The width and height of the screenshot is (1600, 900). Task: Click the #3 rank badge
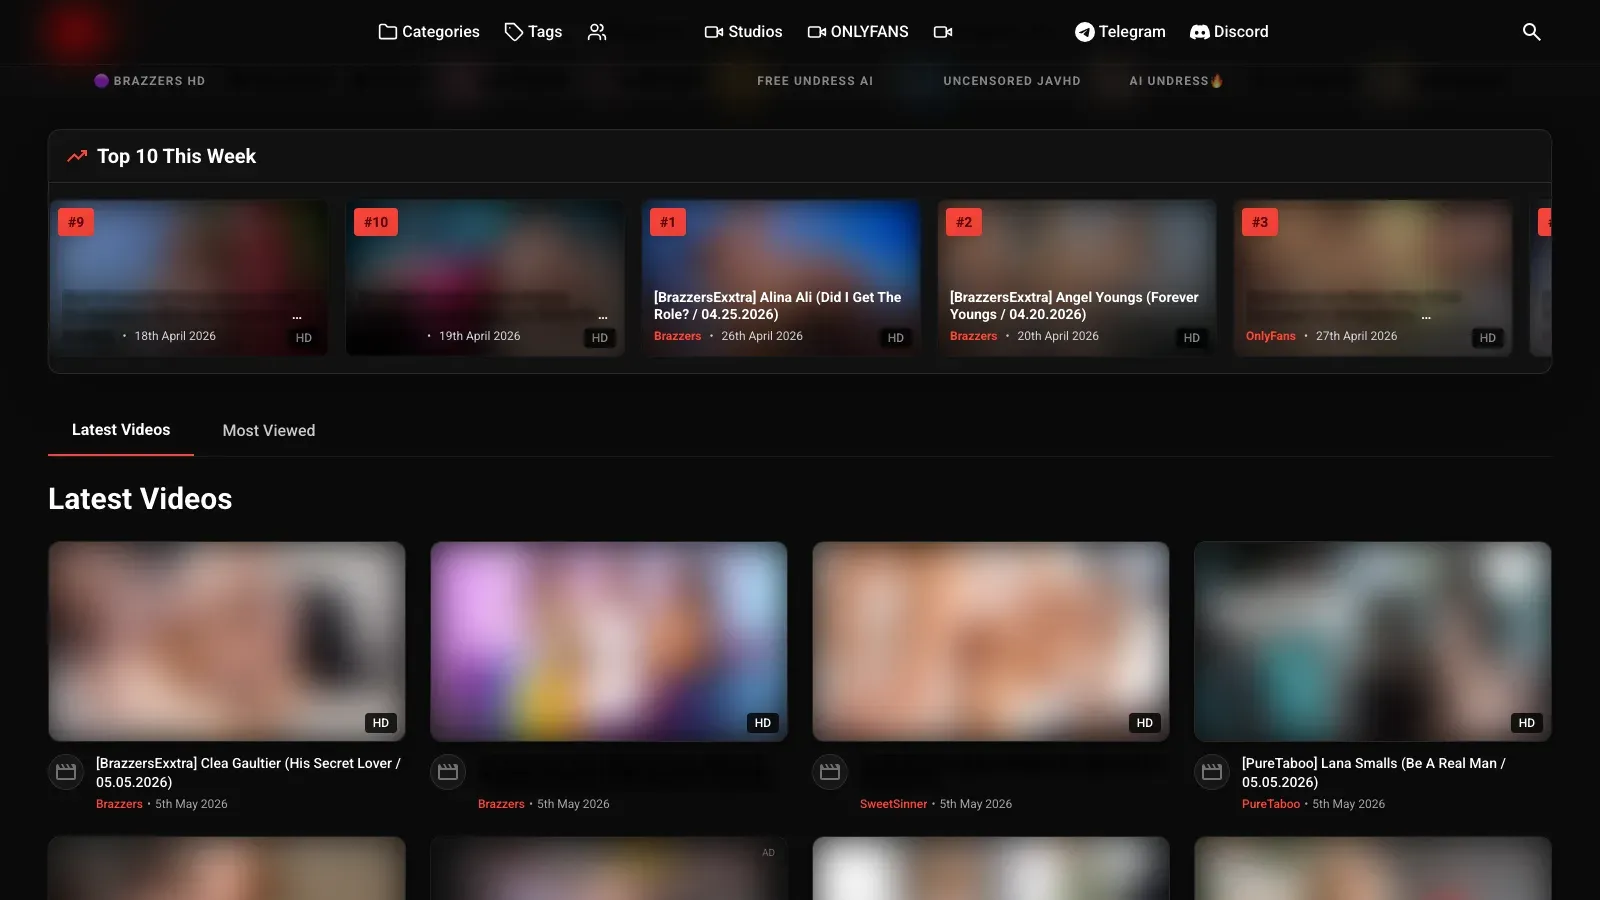pos(1260,222)
